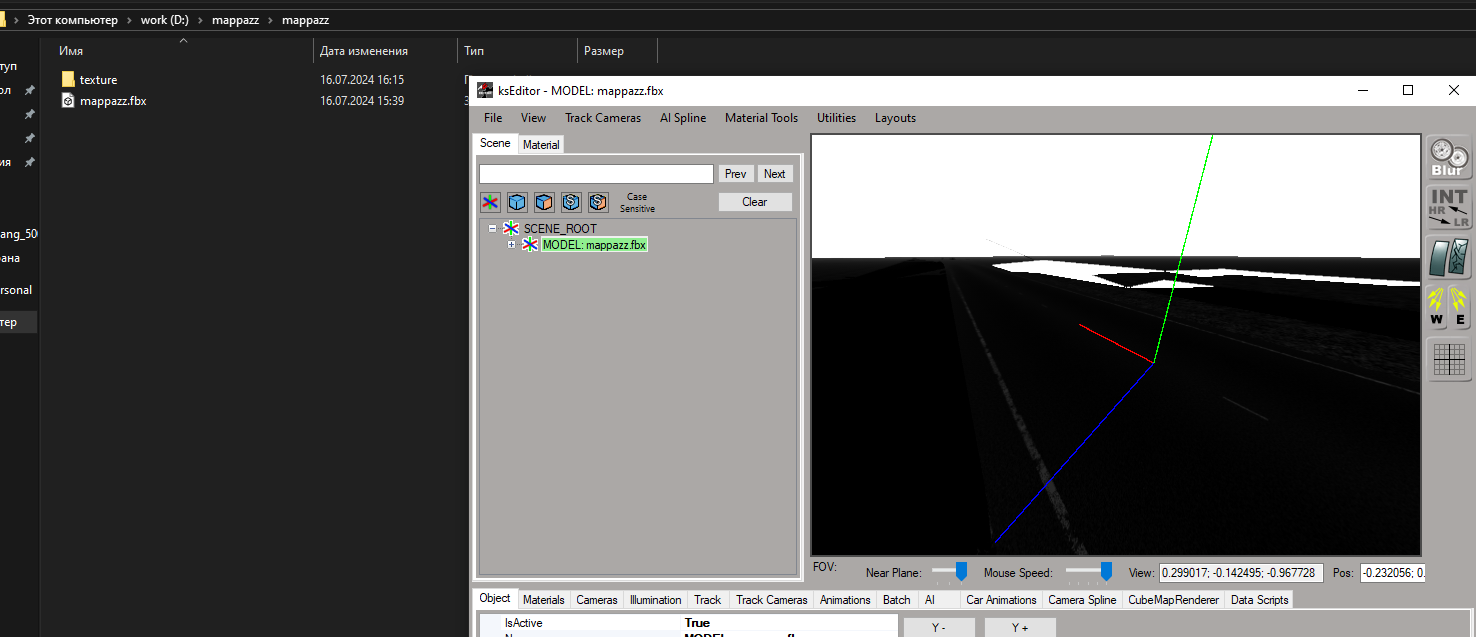
Task: Select the Illumination tab
Action: click(656, 600)
